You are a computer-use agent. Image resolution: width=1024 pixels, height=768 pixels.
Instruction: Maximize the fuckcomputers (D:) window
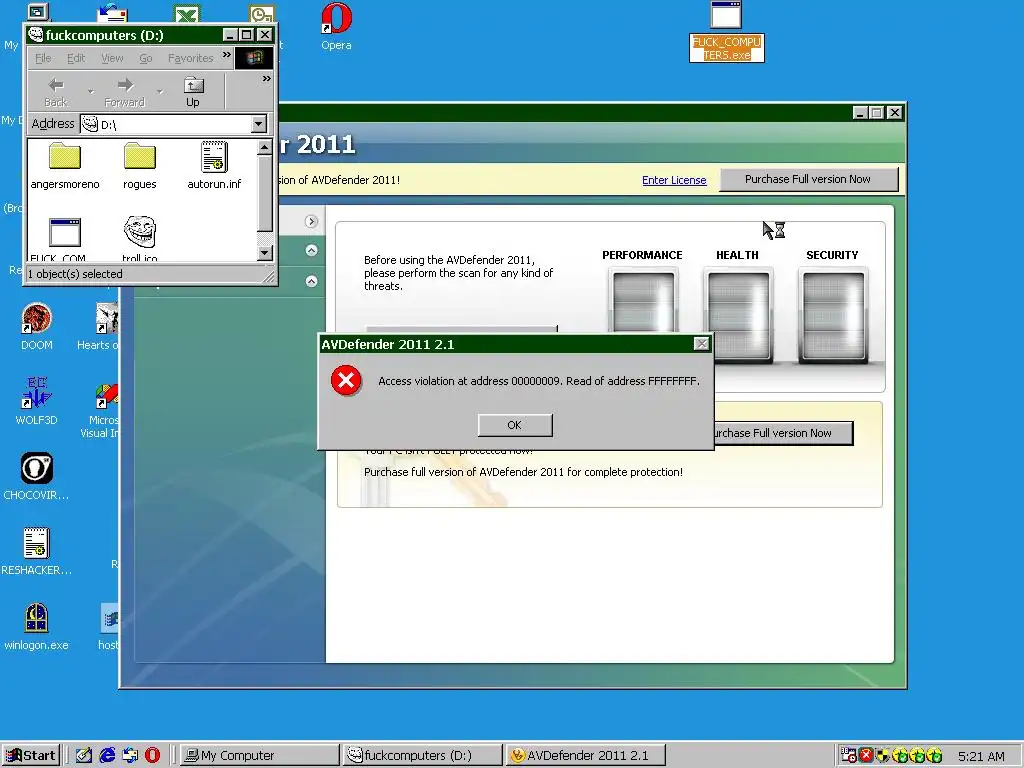pos(247,35)
